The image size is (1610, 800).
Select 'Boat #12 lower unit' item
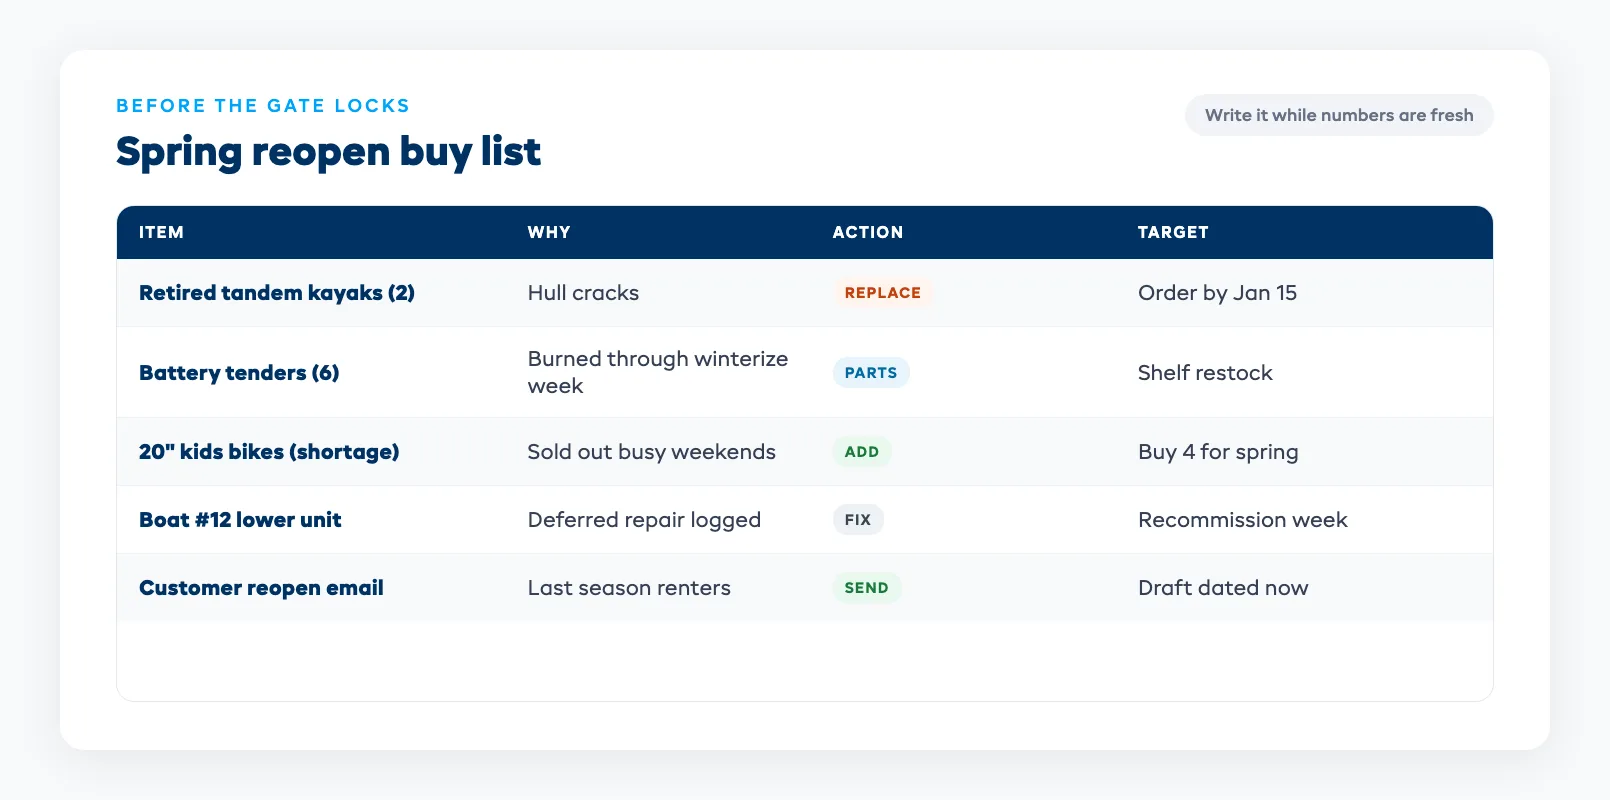click(240, 520)
